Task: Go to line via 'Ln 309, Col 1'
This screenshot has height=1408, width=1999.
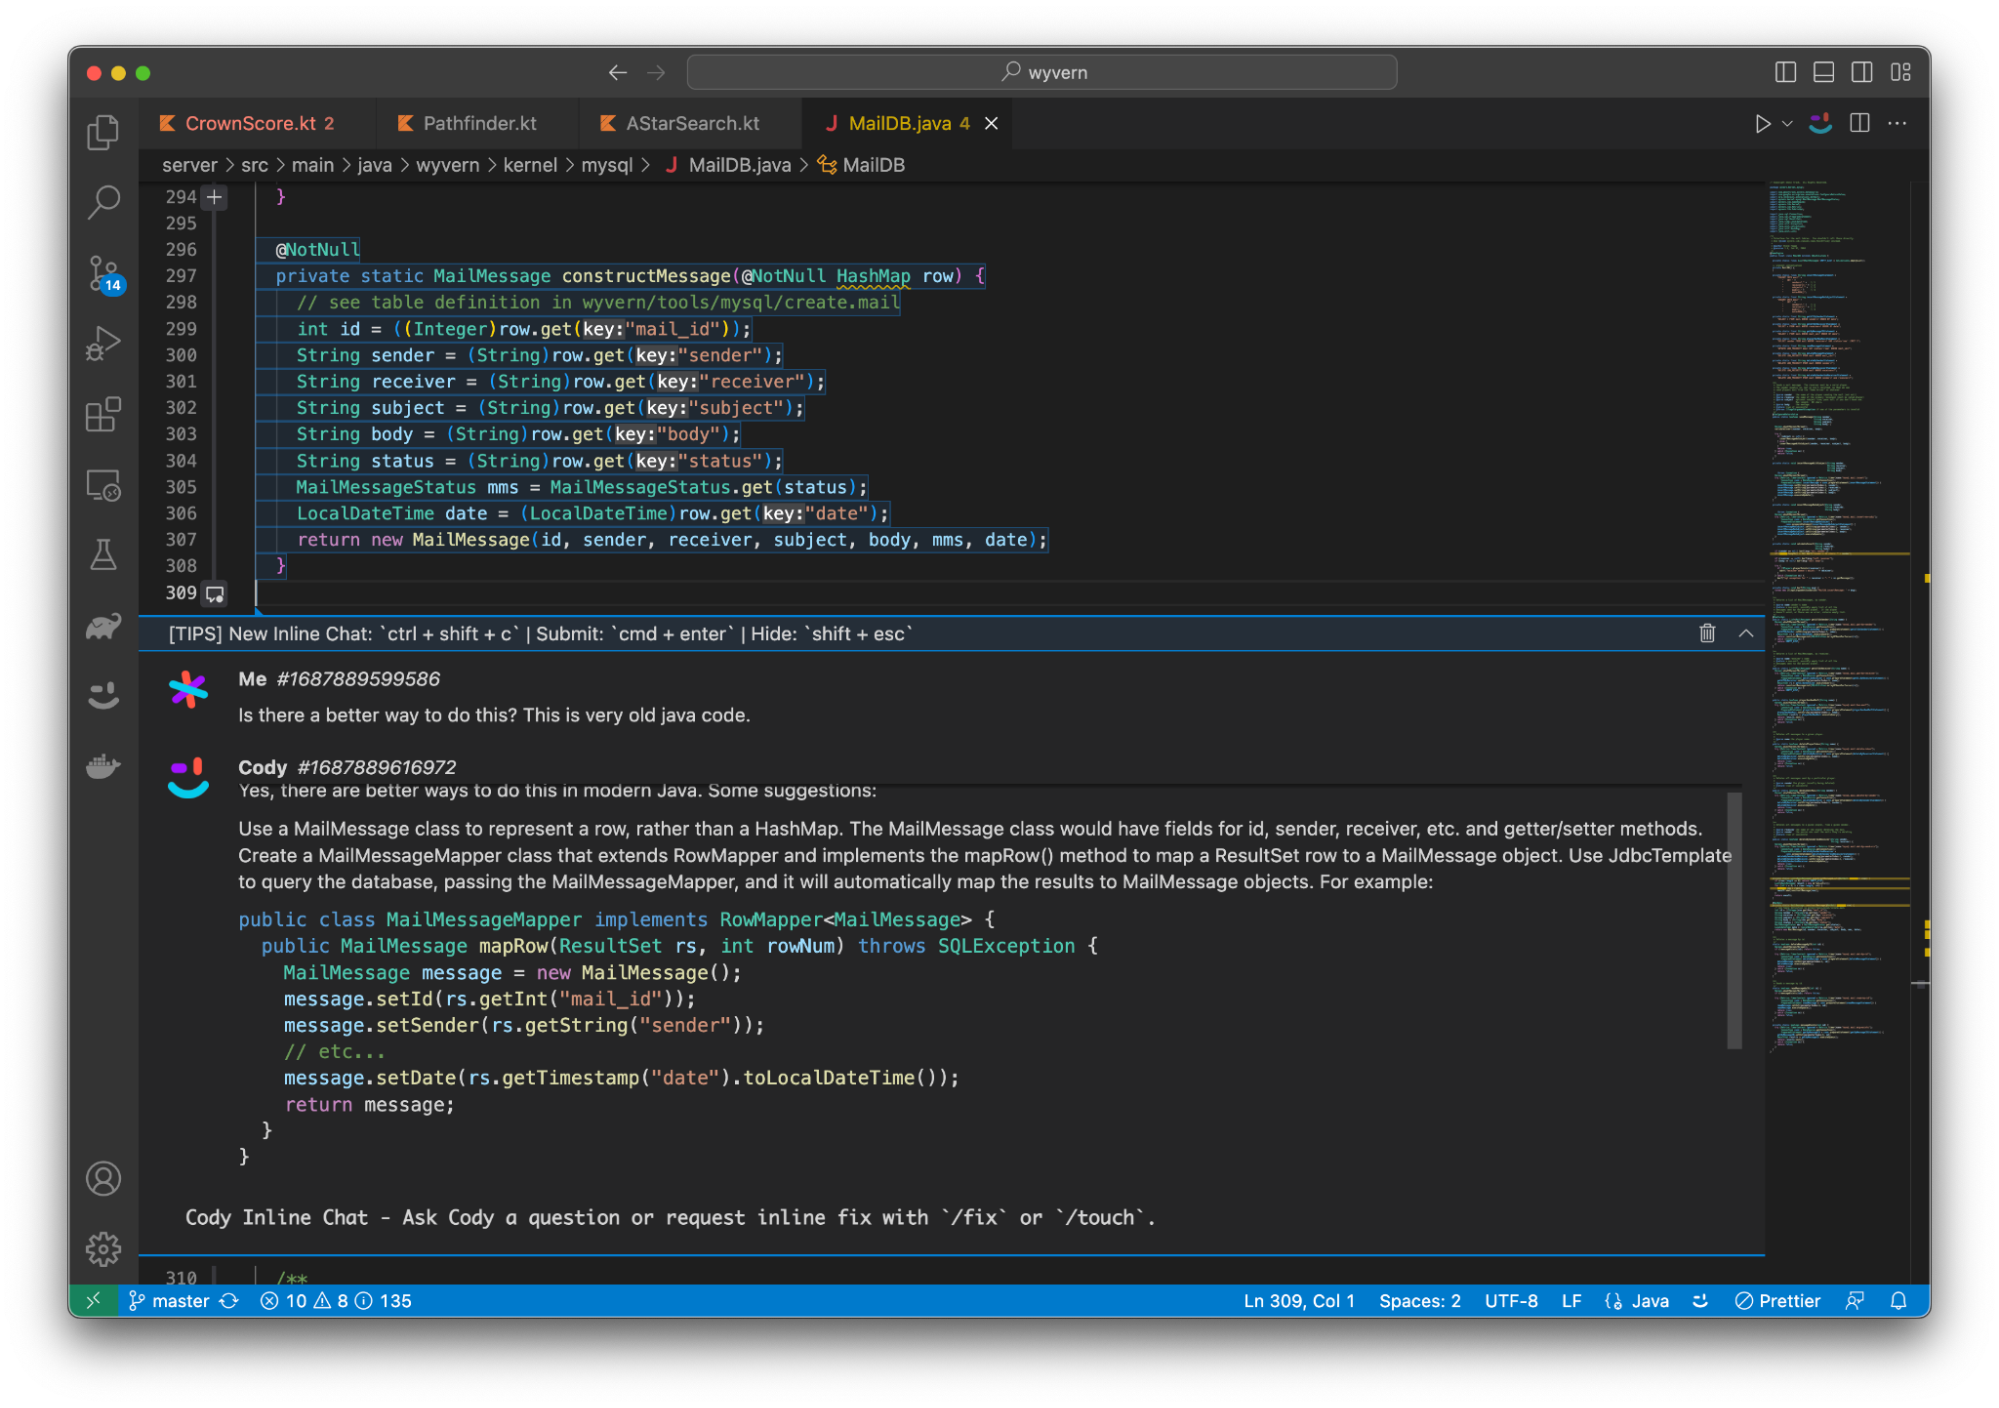Action: click(1298, 1300)
